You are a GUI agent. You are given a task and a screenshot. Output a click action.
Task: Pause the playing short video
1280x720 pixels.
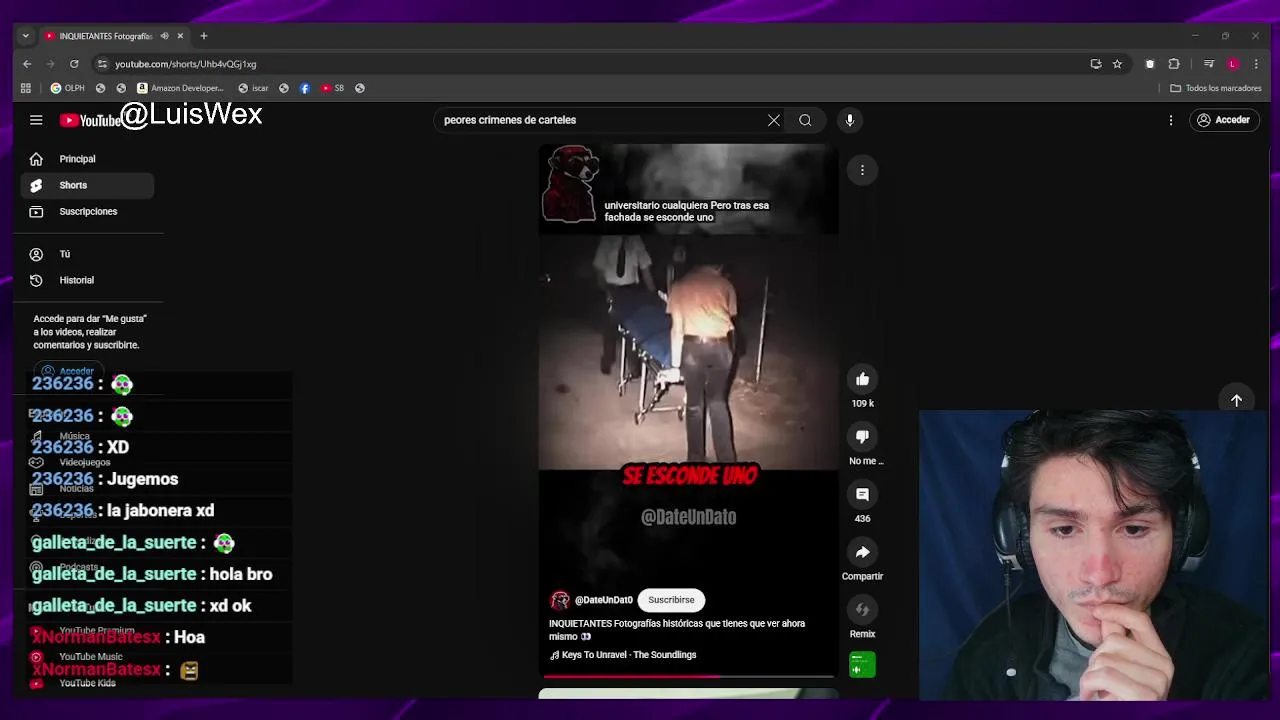tap(688, 350)
